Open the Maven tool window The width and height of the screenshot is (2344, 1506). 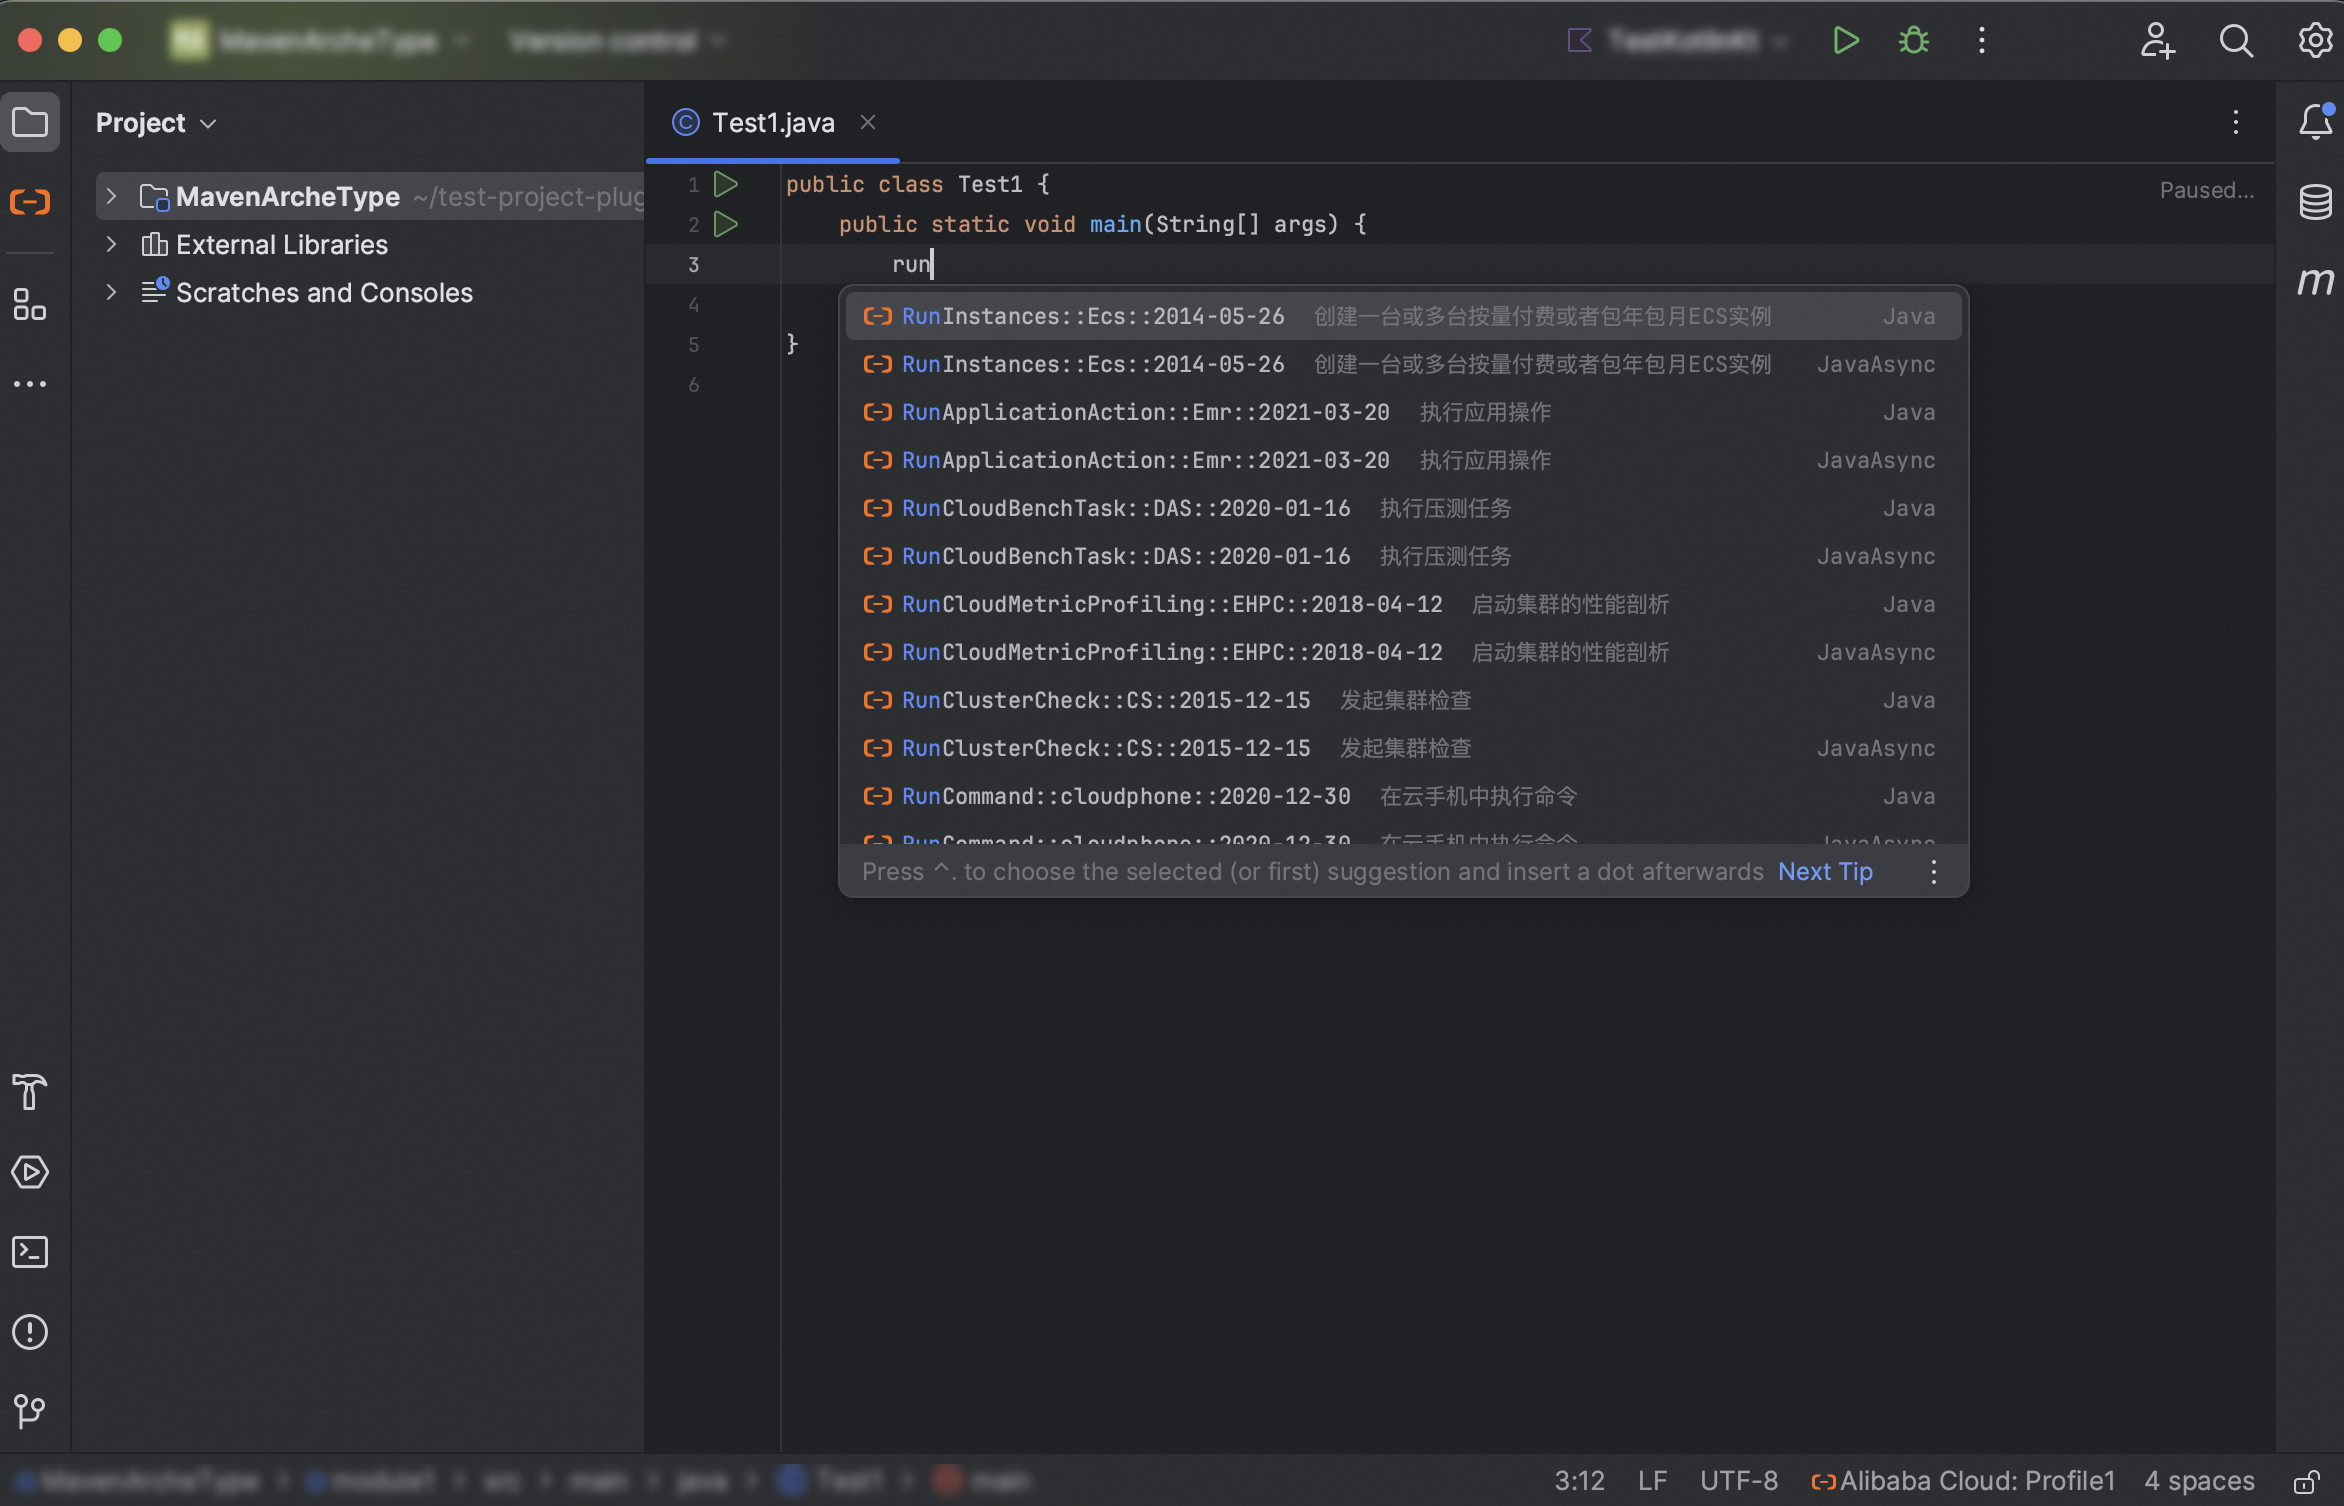pos(2315,281)
